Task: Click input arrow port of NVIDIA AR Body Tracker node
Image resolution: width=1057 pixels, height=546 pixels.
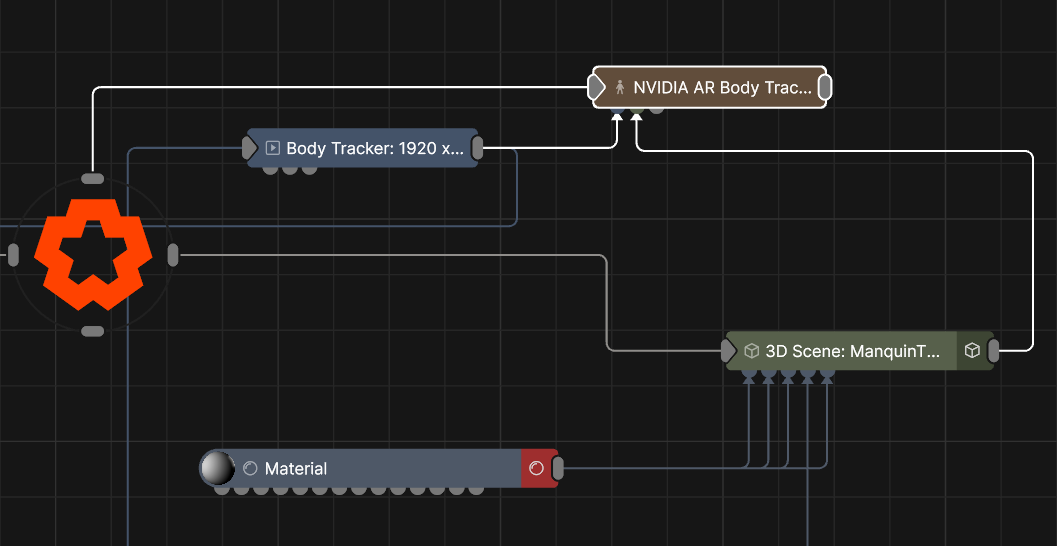Action: click(597, 88)
